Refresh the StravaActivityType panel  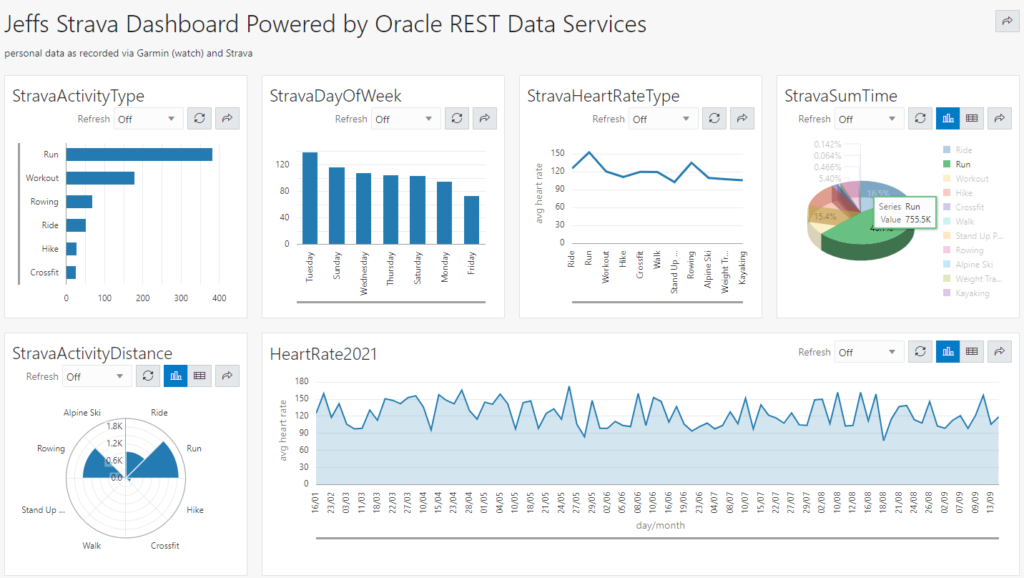pos(199,118)
